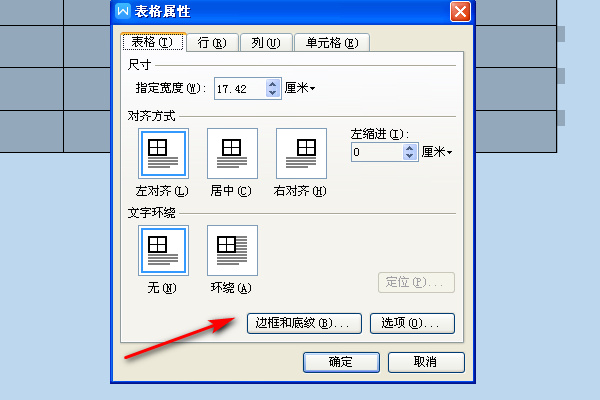Open width unit 厘米 dropdown
The image size is (600, 400).
(x=300, y=88)
